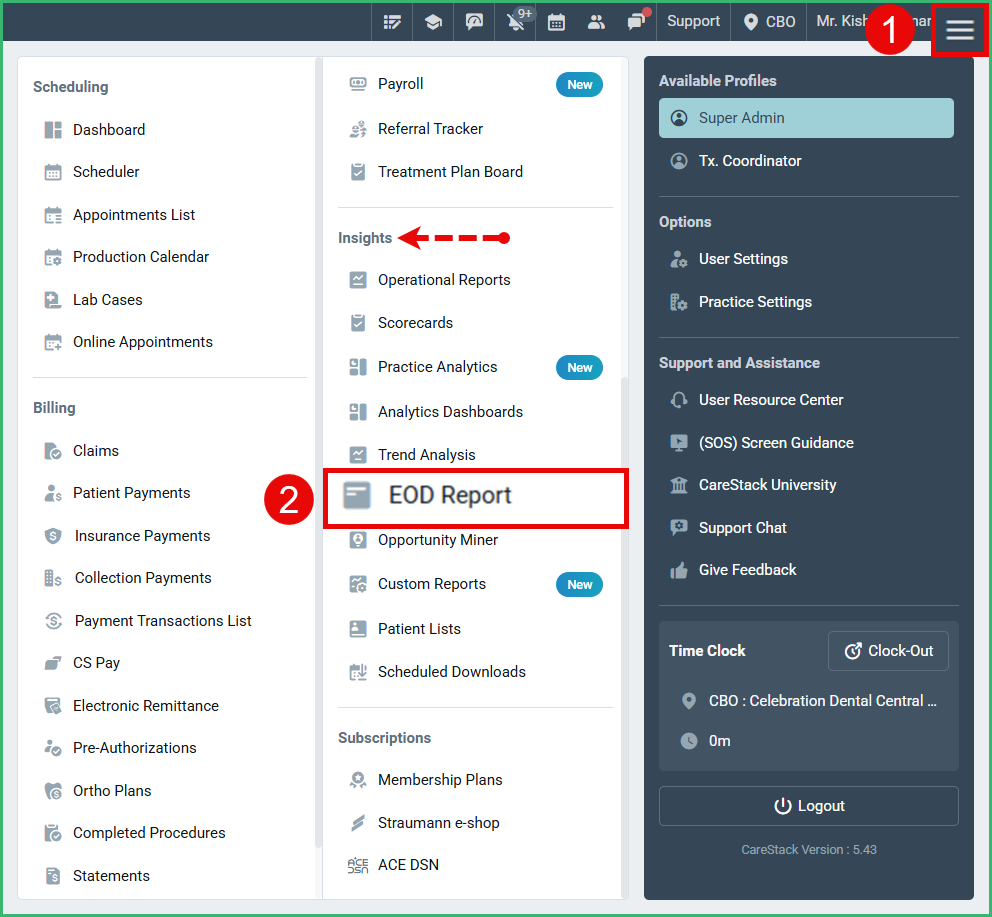Click the ACE DSN logo icon
The height and width of the screenshot is (917, 992).
click(x=358, y=865)
